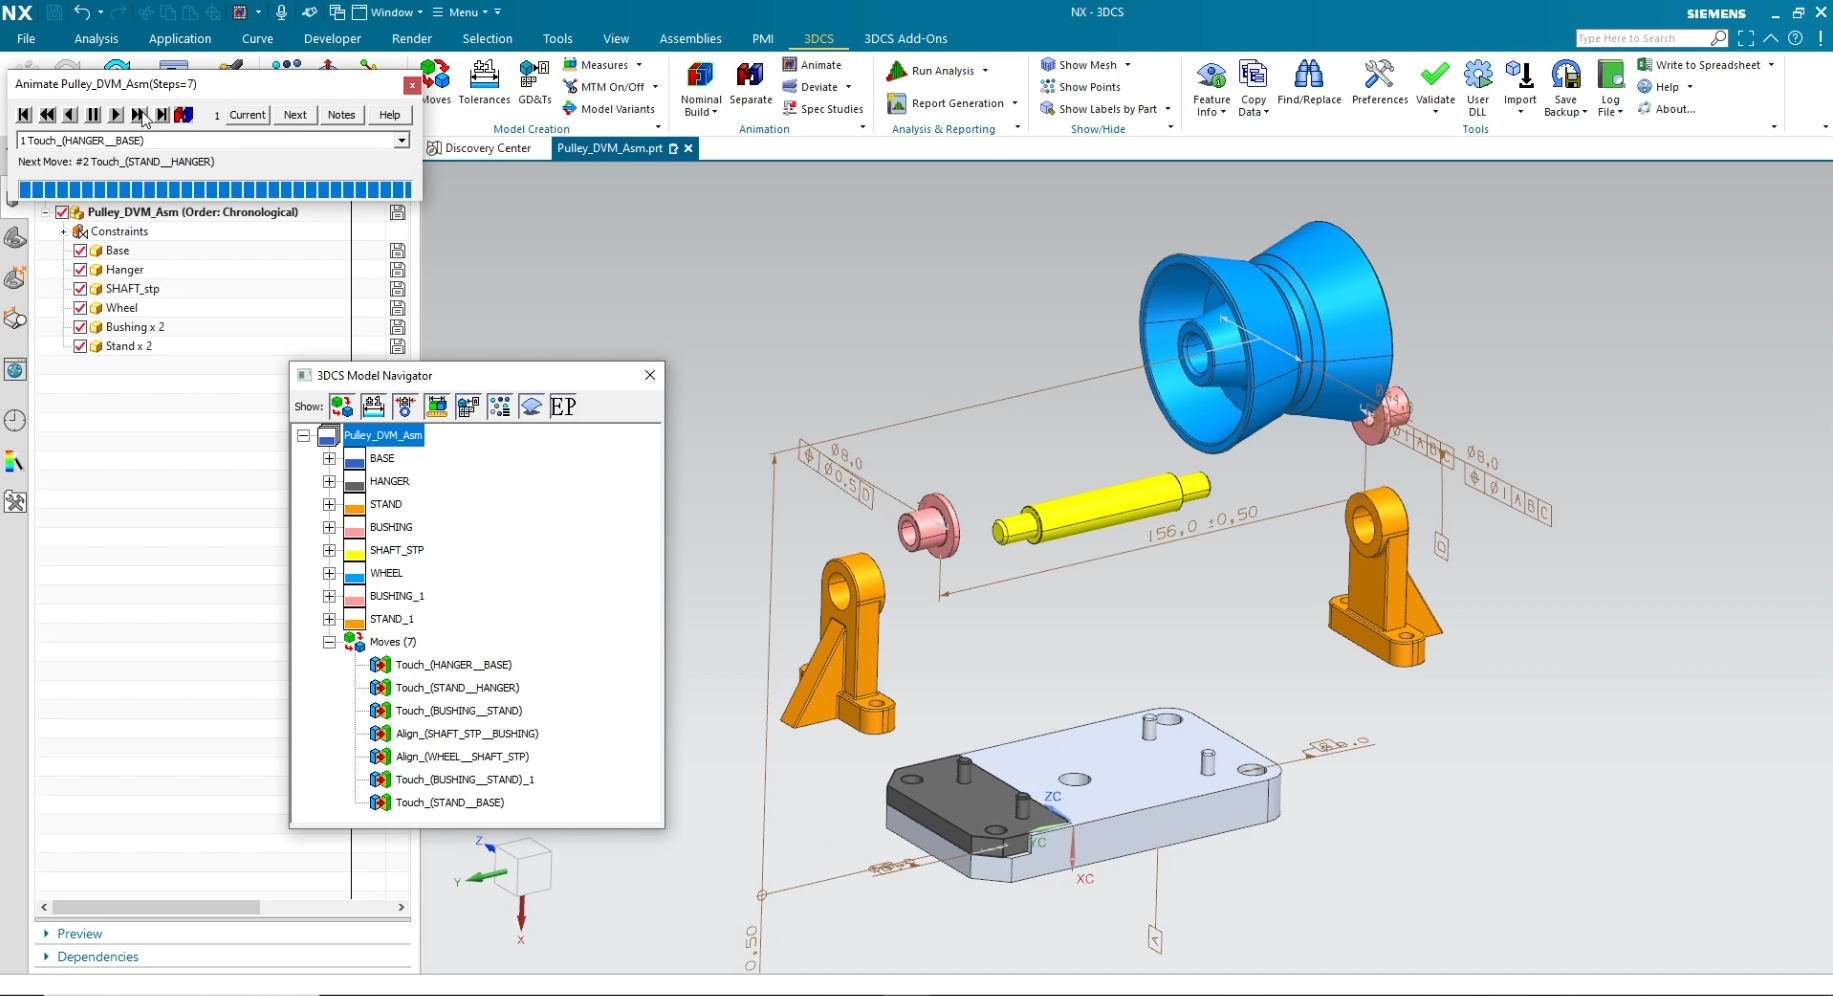The image size is (1833, 996).
Task: Click the animation progress bar
Action: pos(215,190)
